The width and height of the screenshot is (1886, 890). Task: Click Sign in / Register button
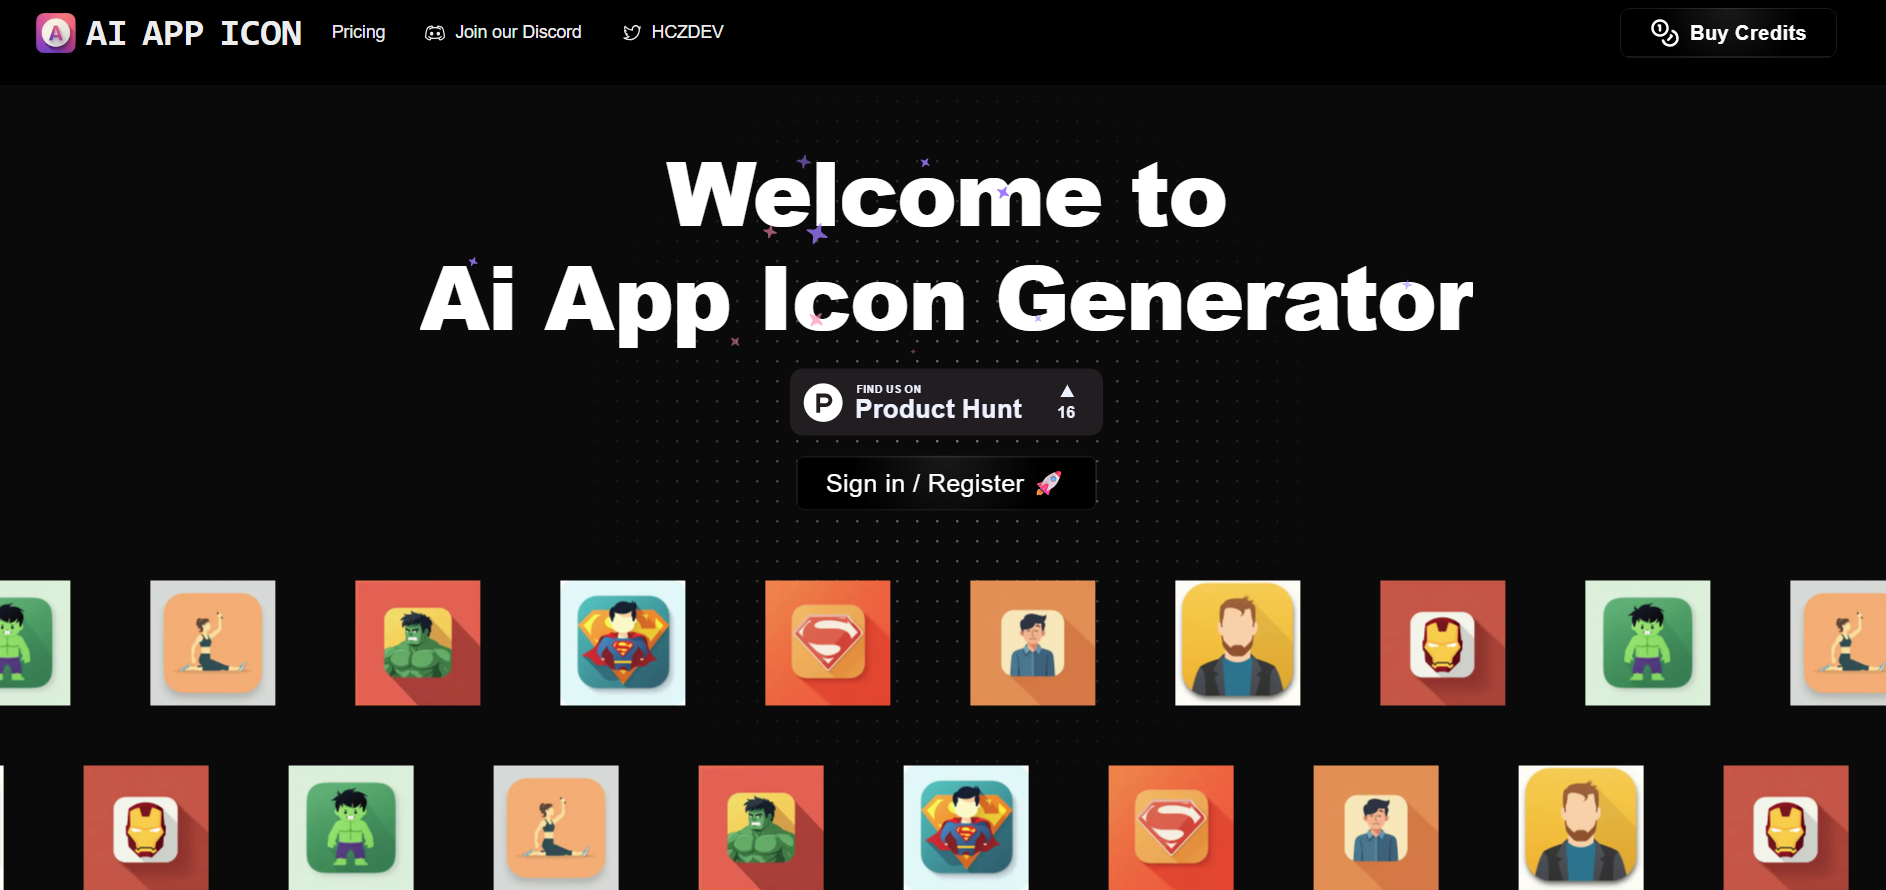pos(946,483)
